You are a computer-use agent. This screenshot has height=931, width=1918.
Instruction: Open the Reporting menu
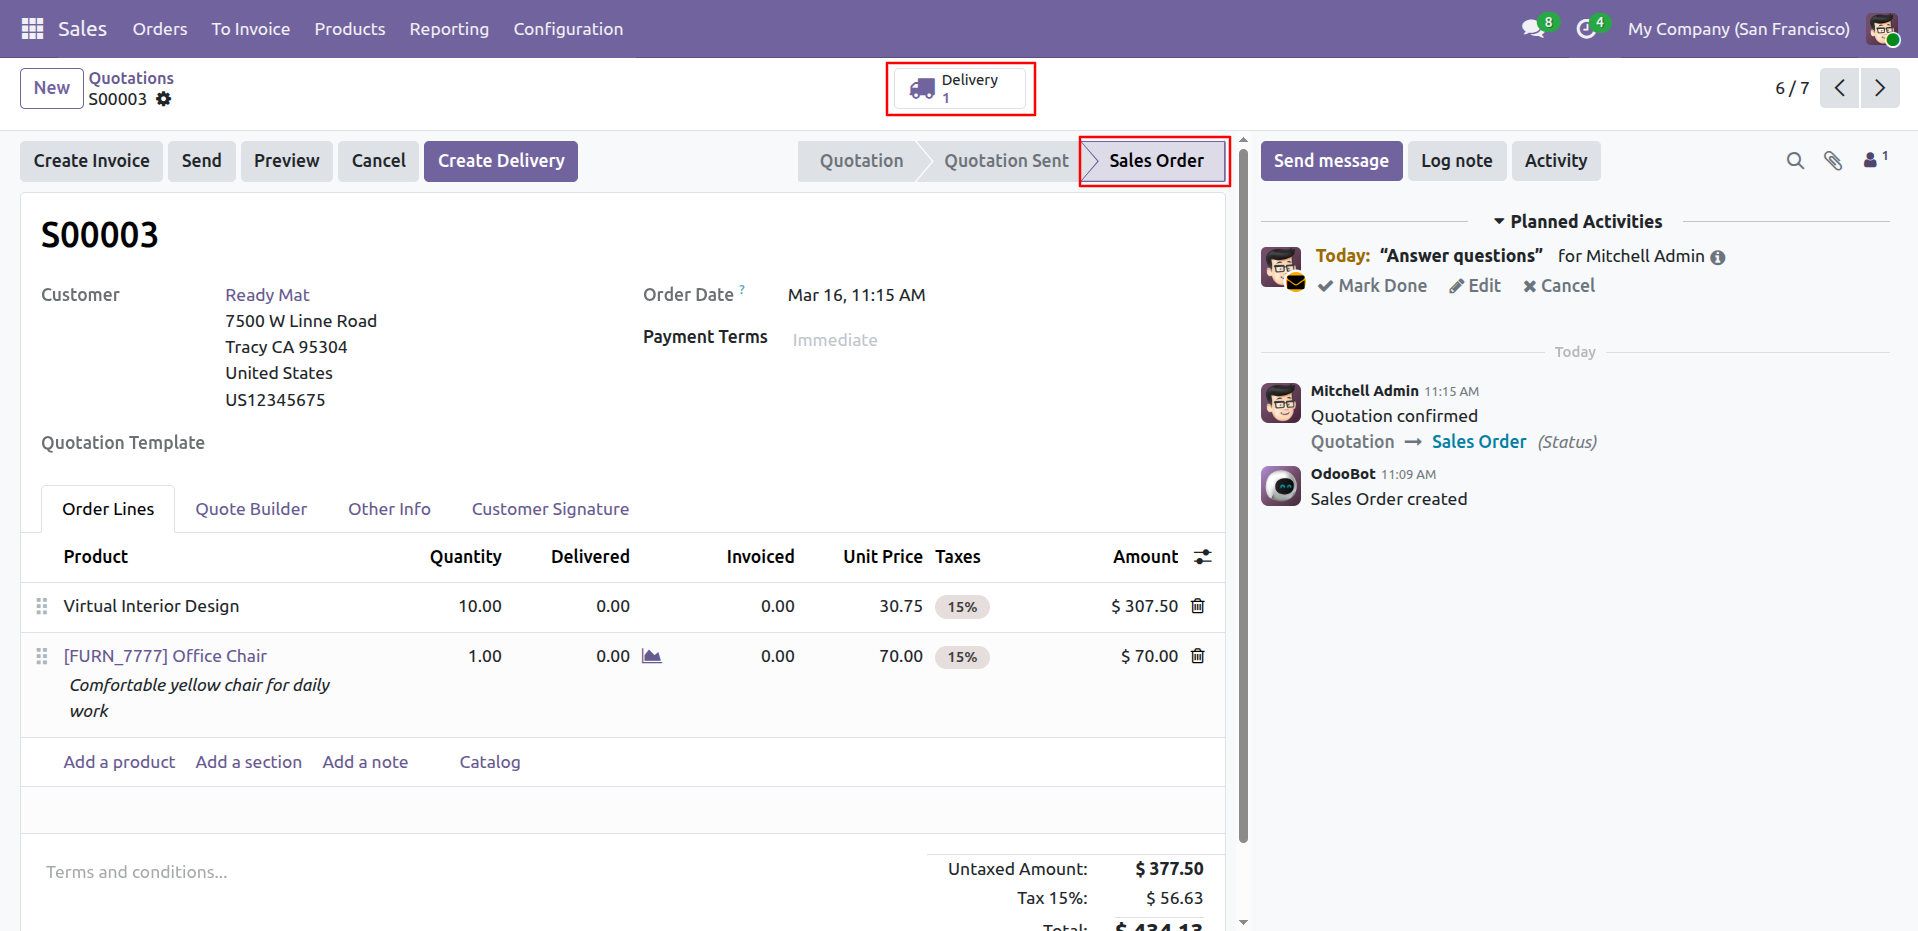pos(449,29)
